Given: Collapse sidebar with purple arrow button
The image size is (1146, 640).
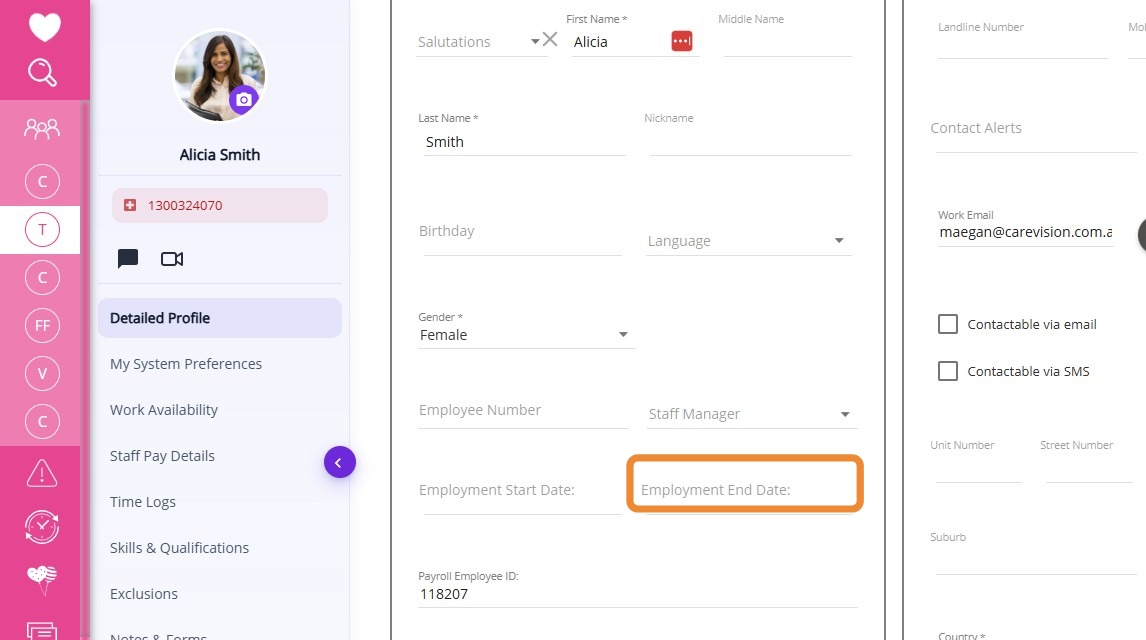Looking at the screenshot, I should [x=339, y=462].
